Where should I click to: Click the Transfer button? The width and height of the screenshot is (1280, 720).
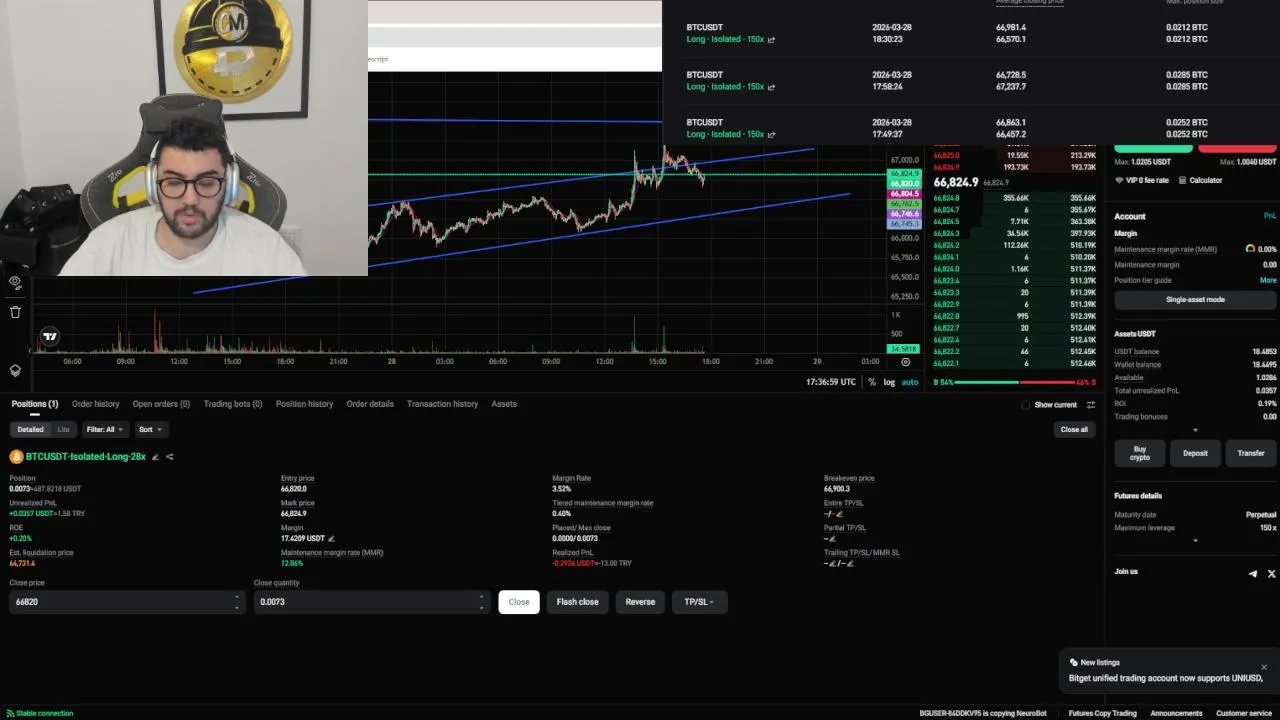(1251, 453)
